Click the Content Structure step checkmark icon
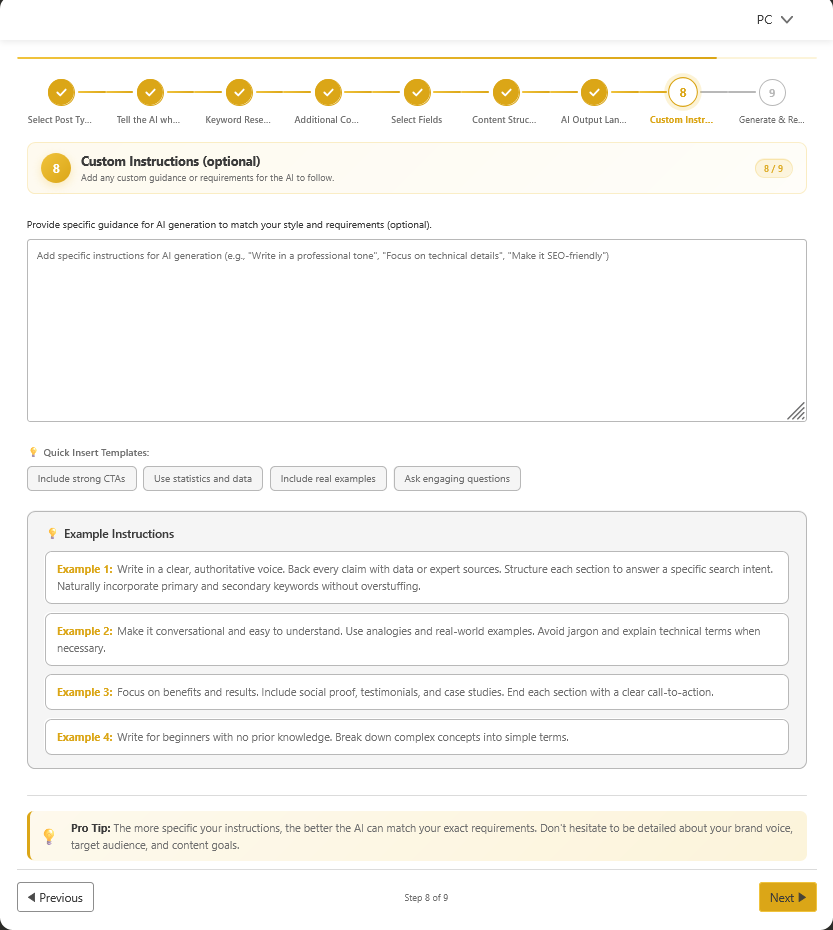 pyautogui.click(x=505, y=91)
